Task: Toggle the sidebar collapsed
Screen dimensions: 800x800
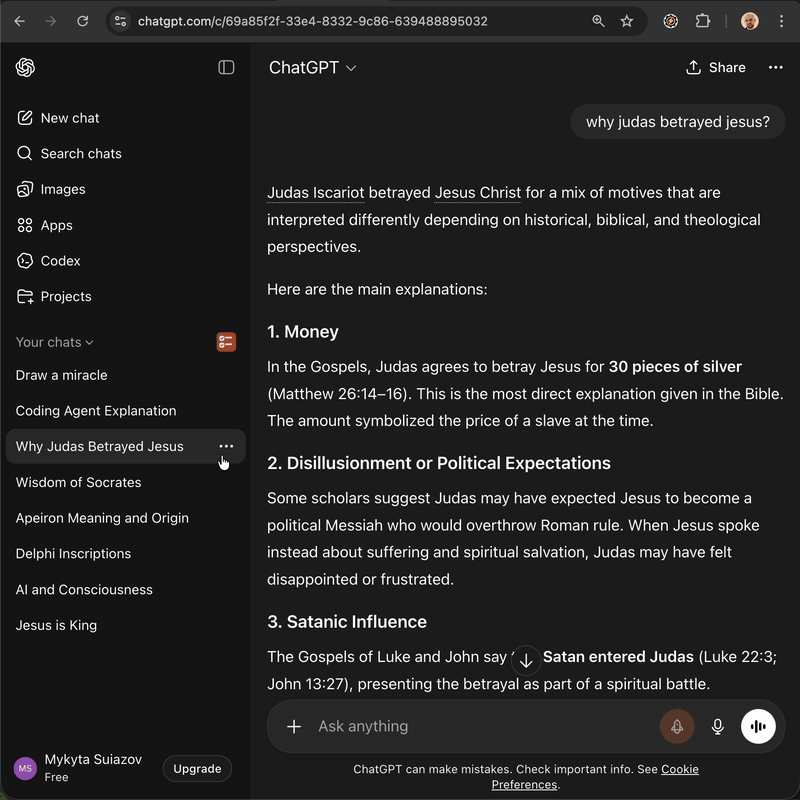Action: point(227,67)
